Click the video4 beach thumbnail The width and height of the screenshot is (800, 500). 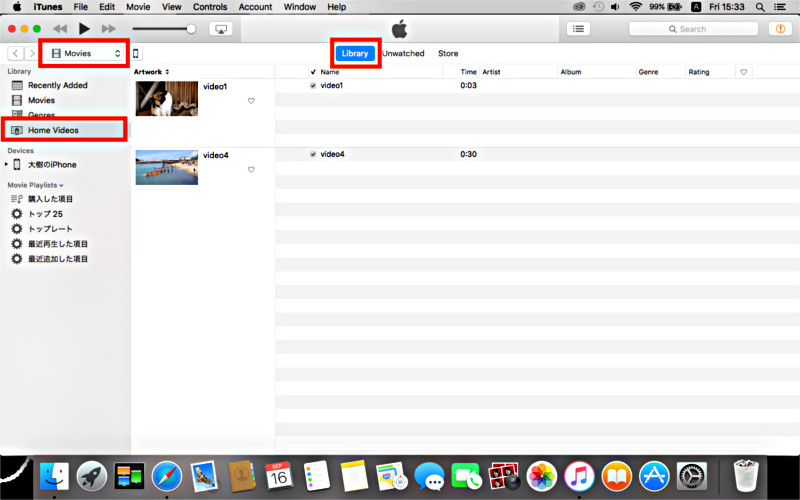coord(166,167)
